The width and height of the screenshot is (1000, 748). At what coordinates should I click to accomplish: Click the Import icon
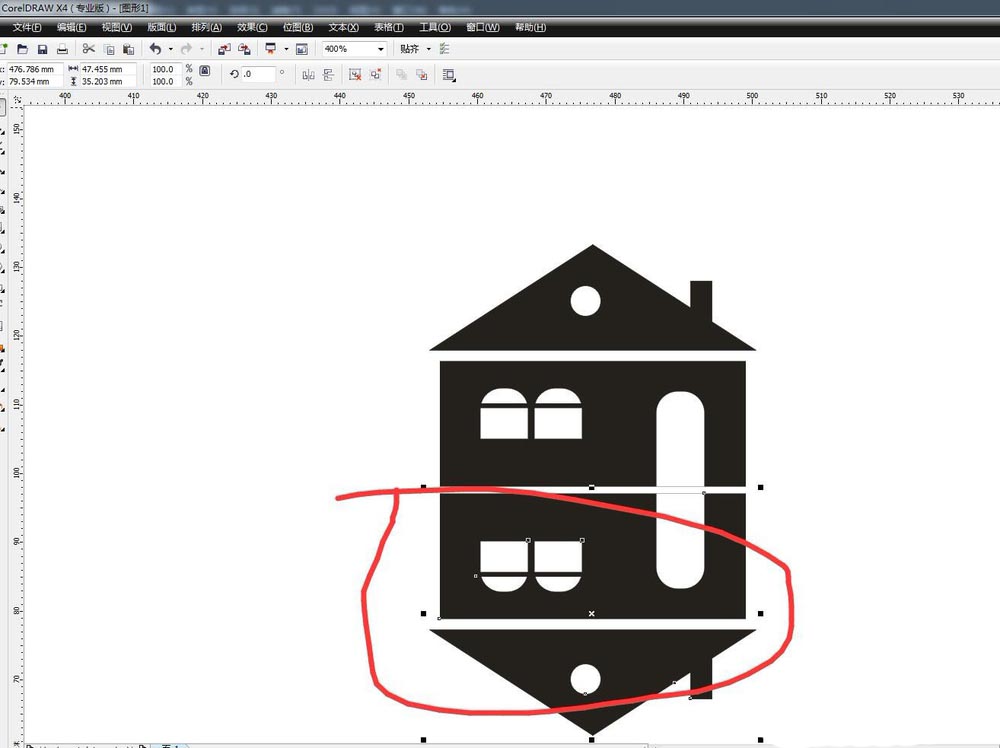224,49
